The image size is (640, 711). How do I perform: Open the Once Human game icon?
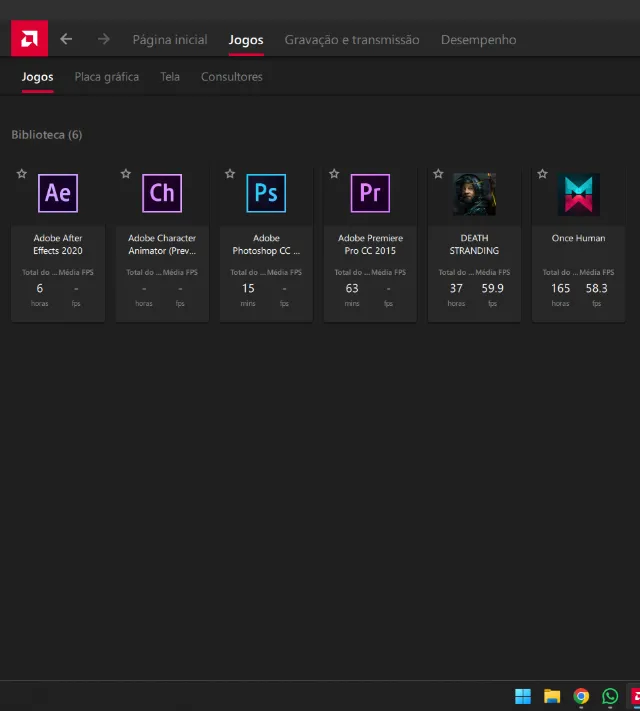(x=579, y=194)
